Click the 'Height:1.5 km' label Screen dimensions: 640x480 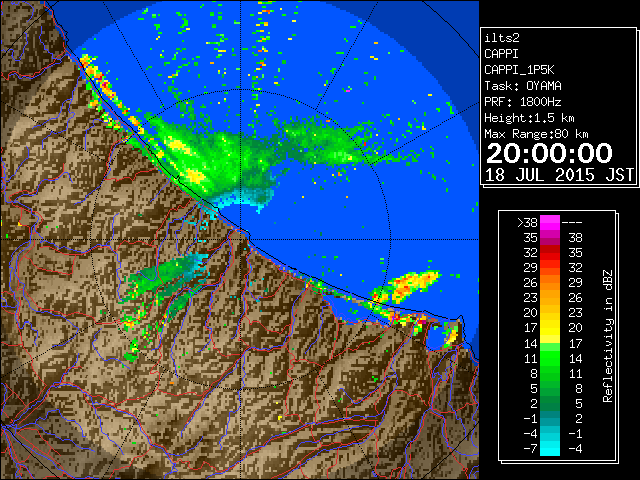pyautogui.click(x=529, y=118)
